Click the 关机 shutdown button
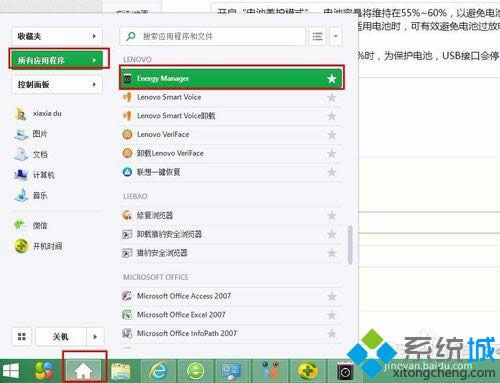 (x=61, y=337)
